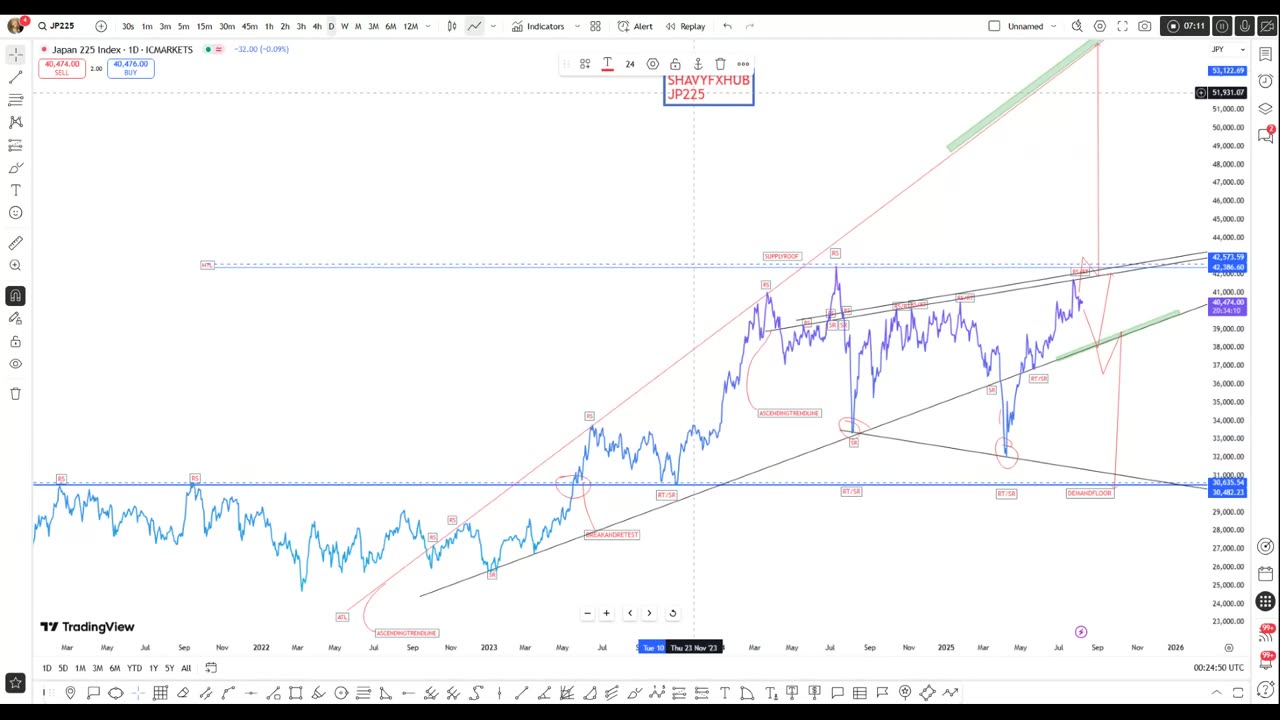Choose the candlestick chart style
This screenshot has width=1280, height=720.
pyautogui.click(x=452, y=26)
